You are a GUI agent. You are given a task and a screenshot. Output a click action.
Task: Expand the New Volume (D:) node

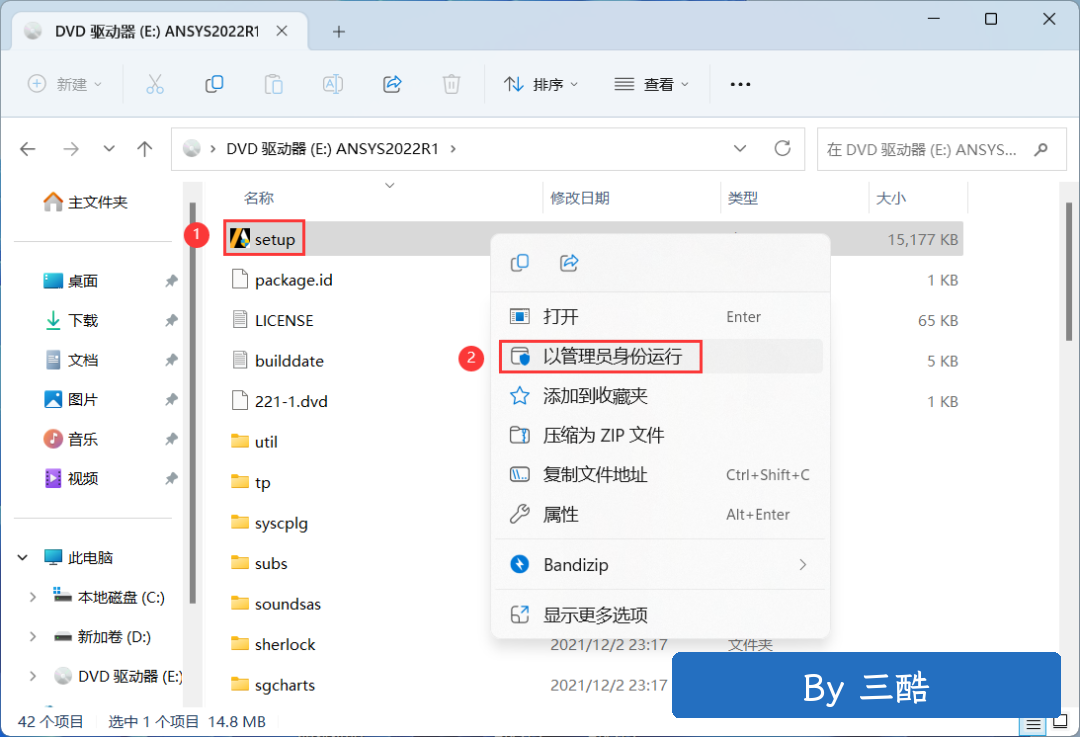[x=32, y=636]
